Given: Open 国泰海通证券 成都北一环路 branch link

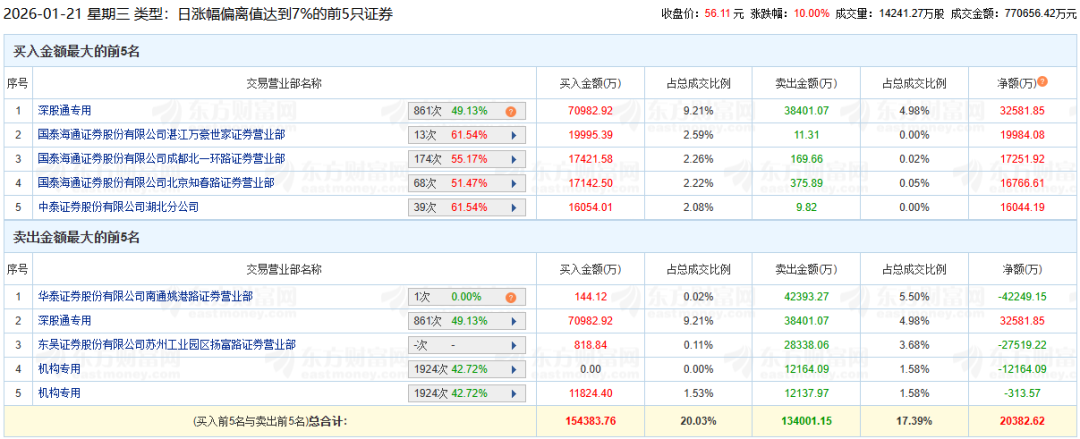Looking at the screenshot, I should pyautogui.click(x=161, y=159).
